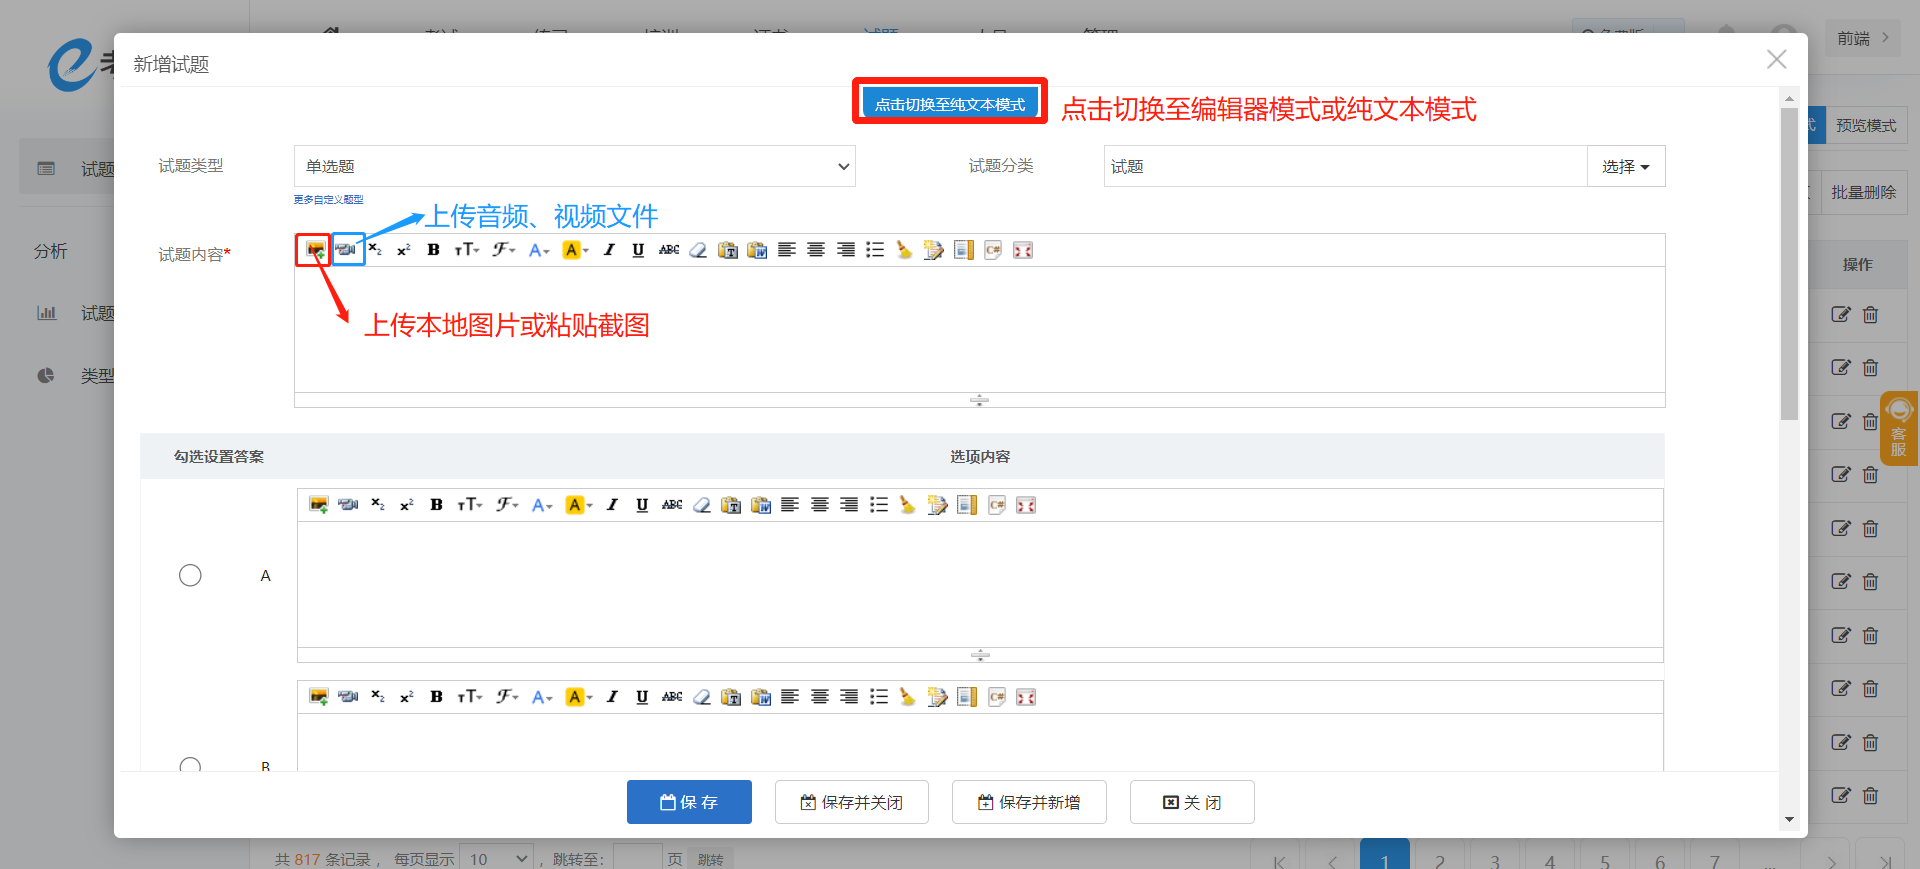
Task: Insert bullet list in question content editor
Action: (875, 250)
